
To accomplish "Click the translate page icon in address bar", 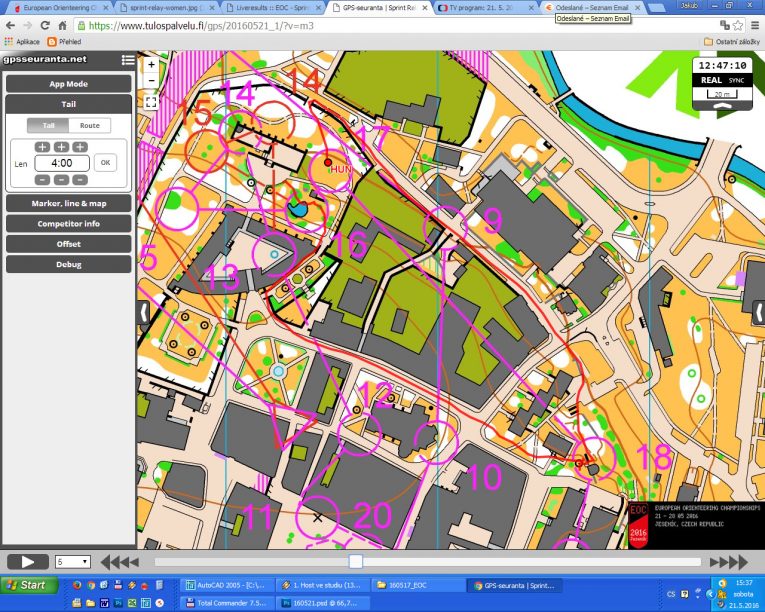I will pyautogui.click(x=725, y=25).
